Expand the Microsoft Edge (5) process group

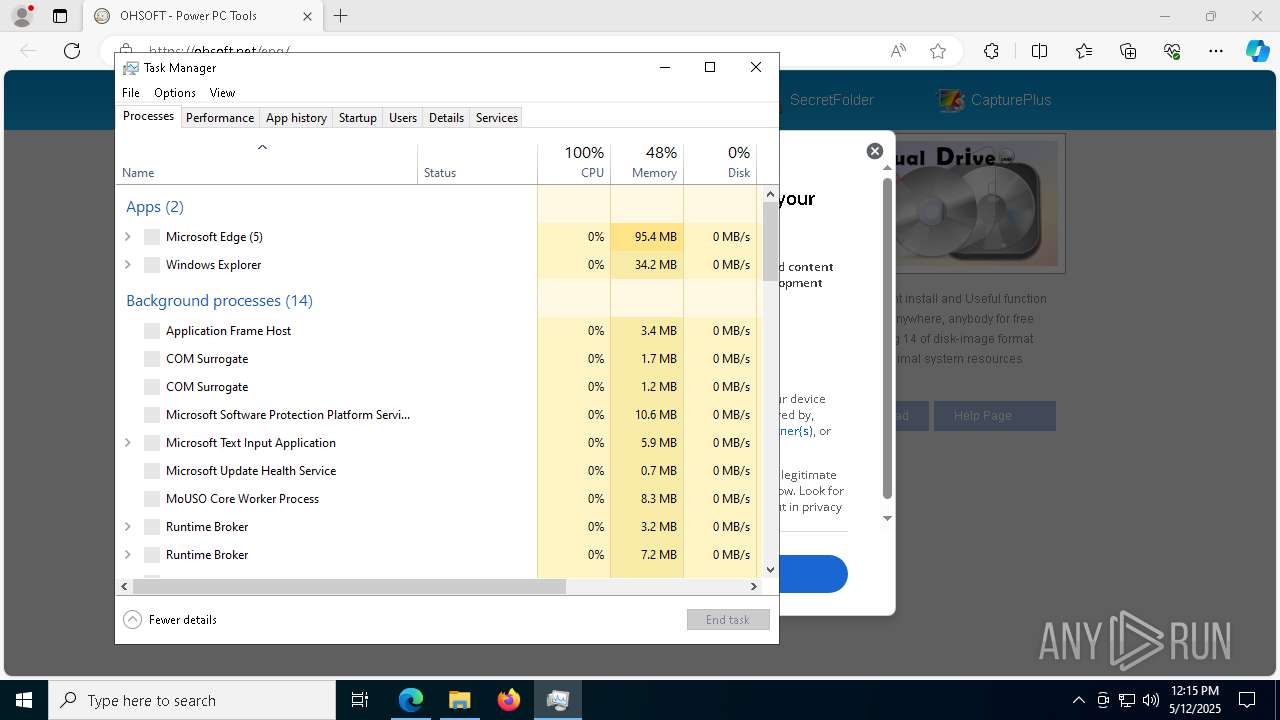pyautogui.click(x=127, y=237)
